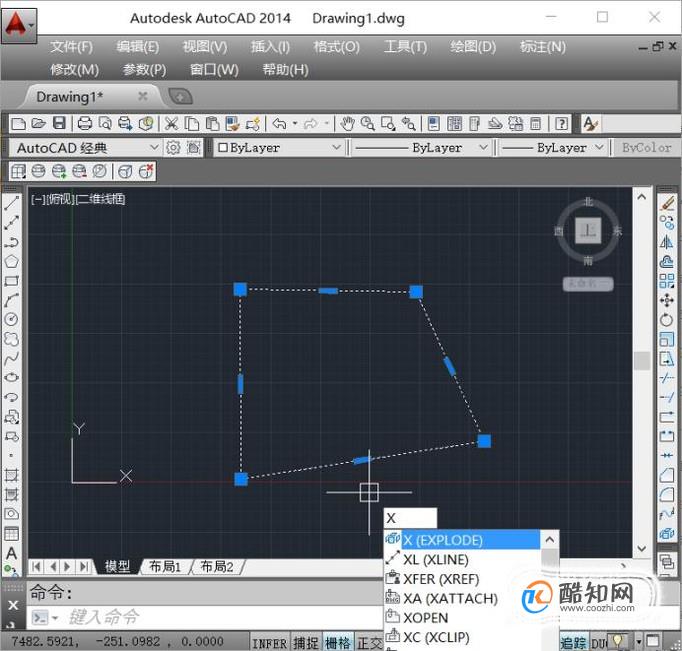Click the top-left square grip of polyline
Viewport: 682px width, 651px height.
[x=240, y=289]
